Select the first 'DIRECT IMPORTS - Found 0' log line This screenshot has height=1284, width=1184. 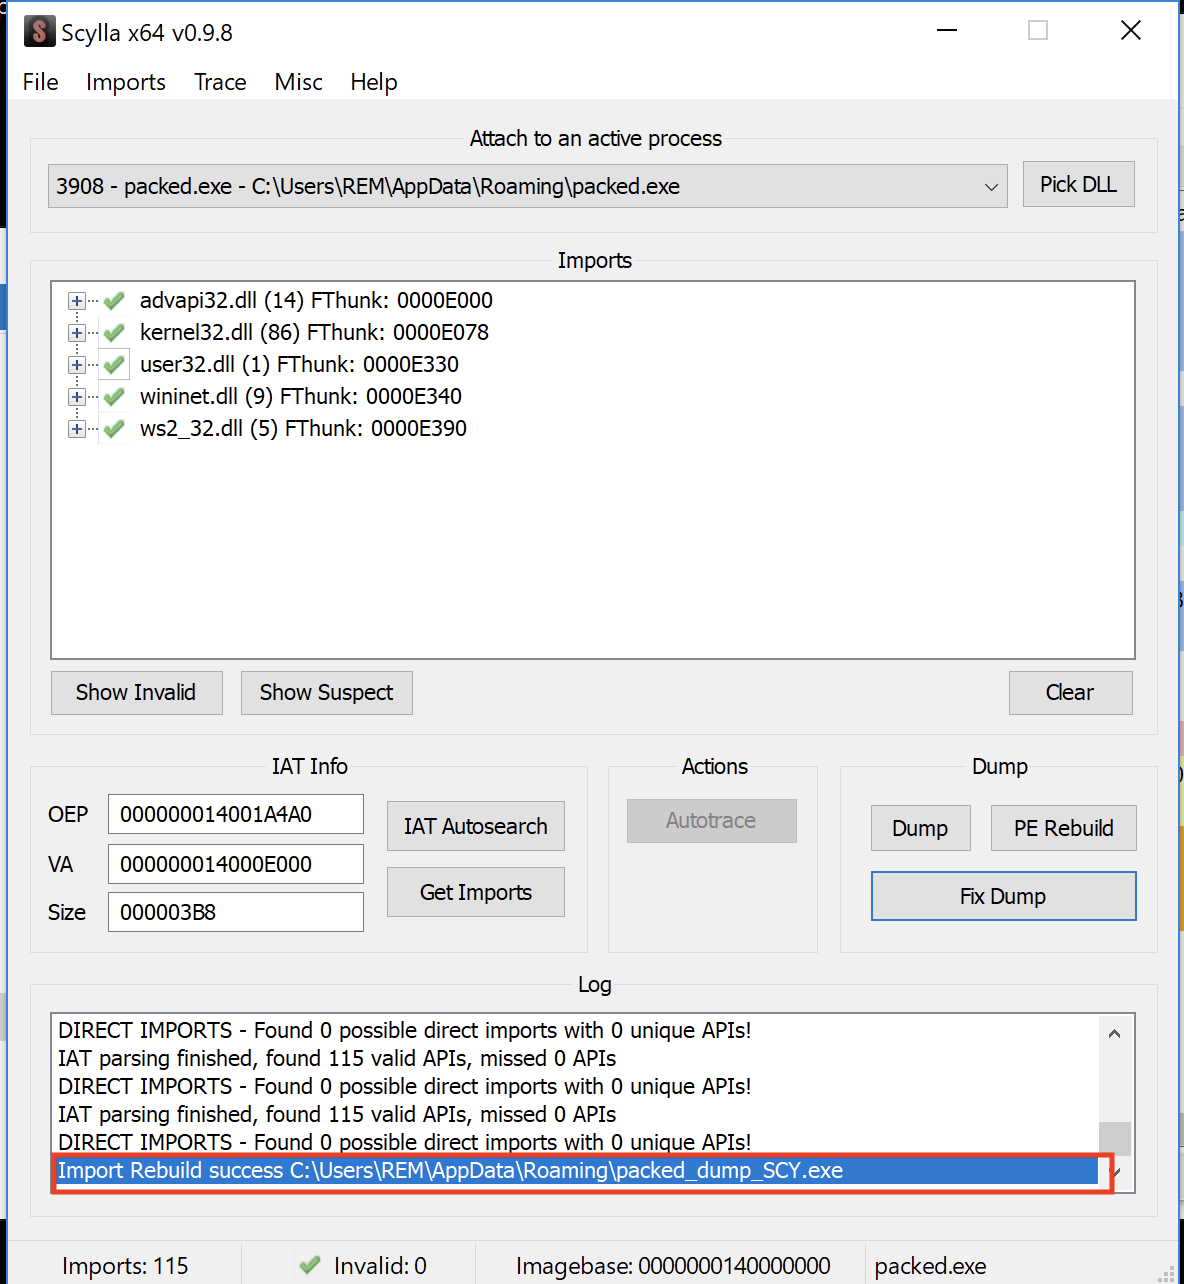tap(404, 1031)
